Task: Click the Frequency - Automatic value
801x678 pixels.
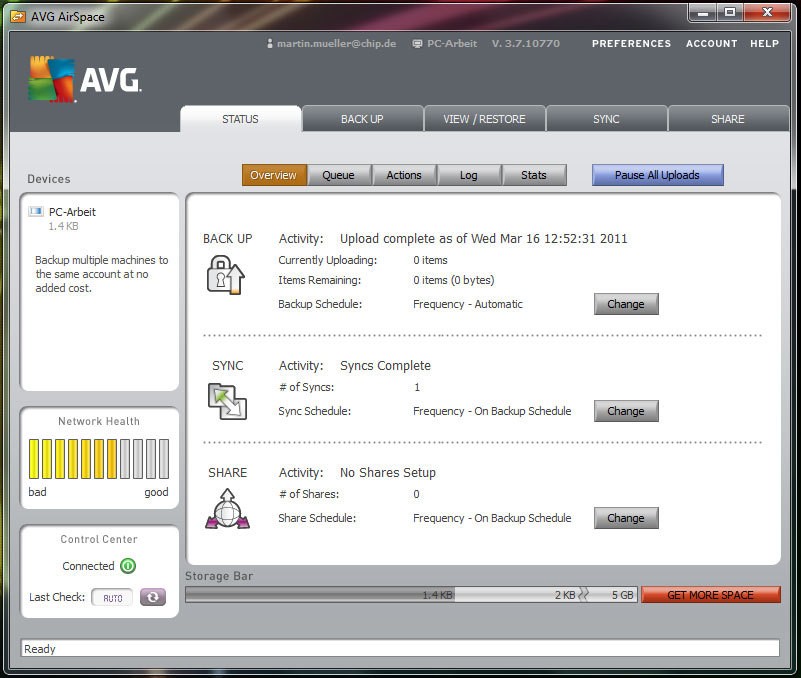Action: 467,304
